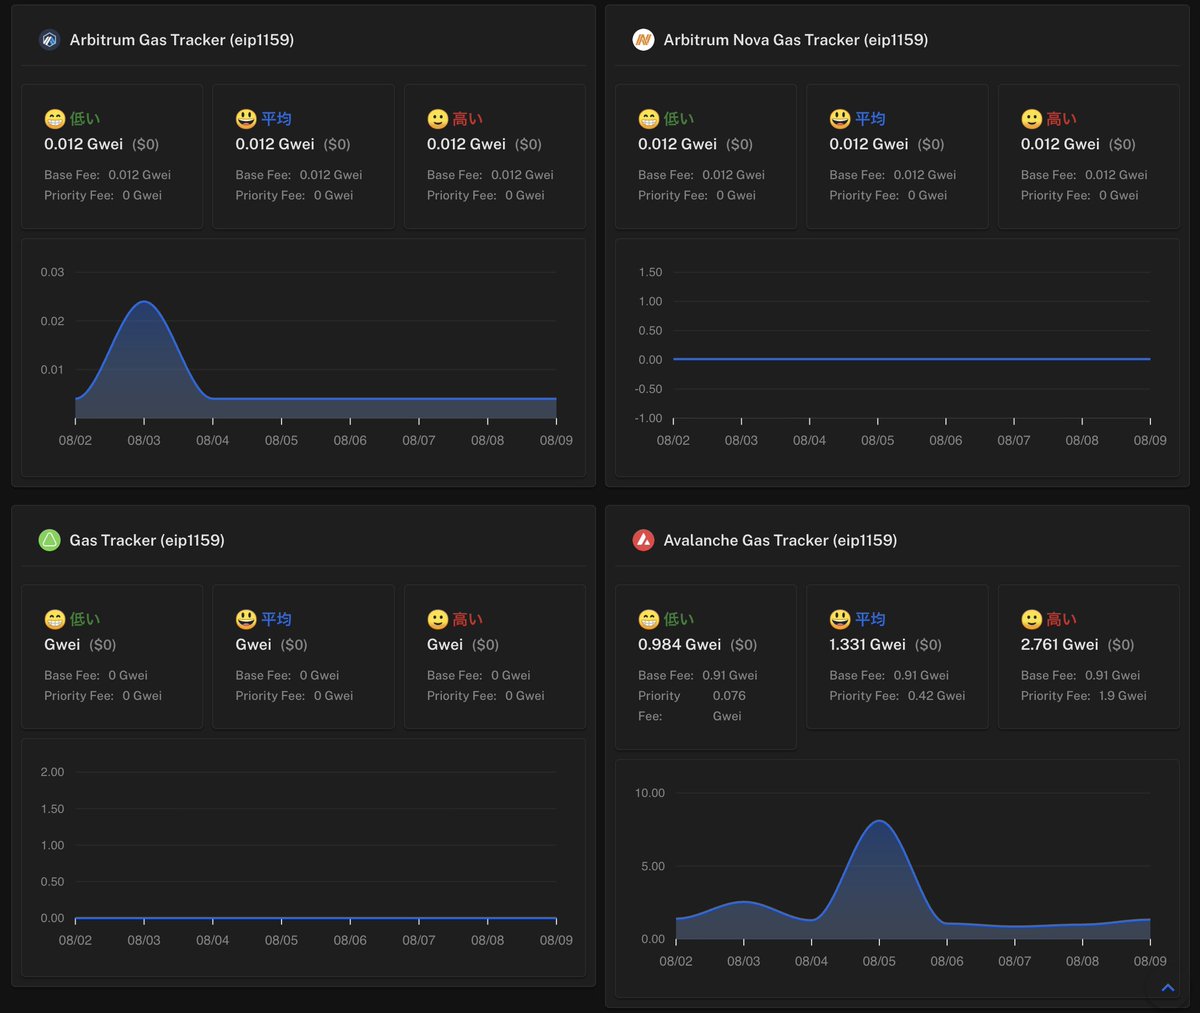Open the Arbitrum Nova Gas Tracker (eip1159) title
Image resolution: width=1200 pixels, height=1013 pixels.
tap(796, 40)
